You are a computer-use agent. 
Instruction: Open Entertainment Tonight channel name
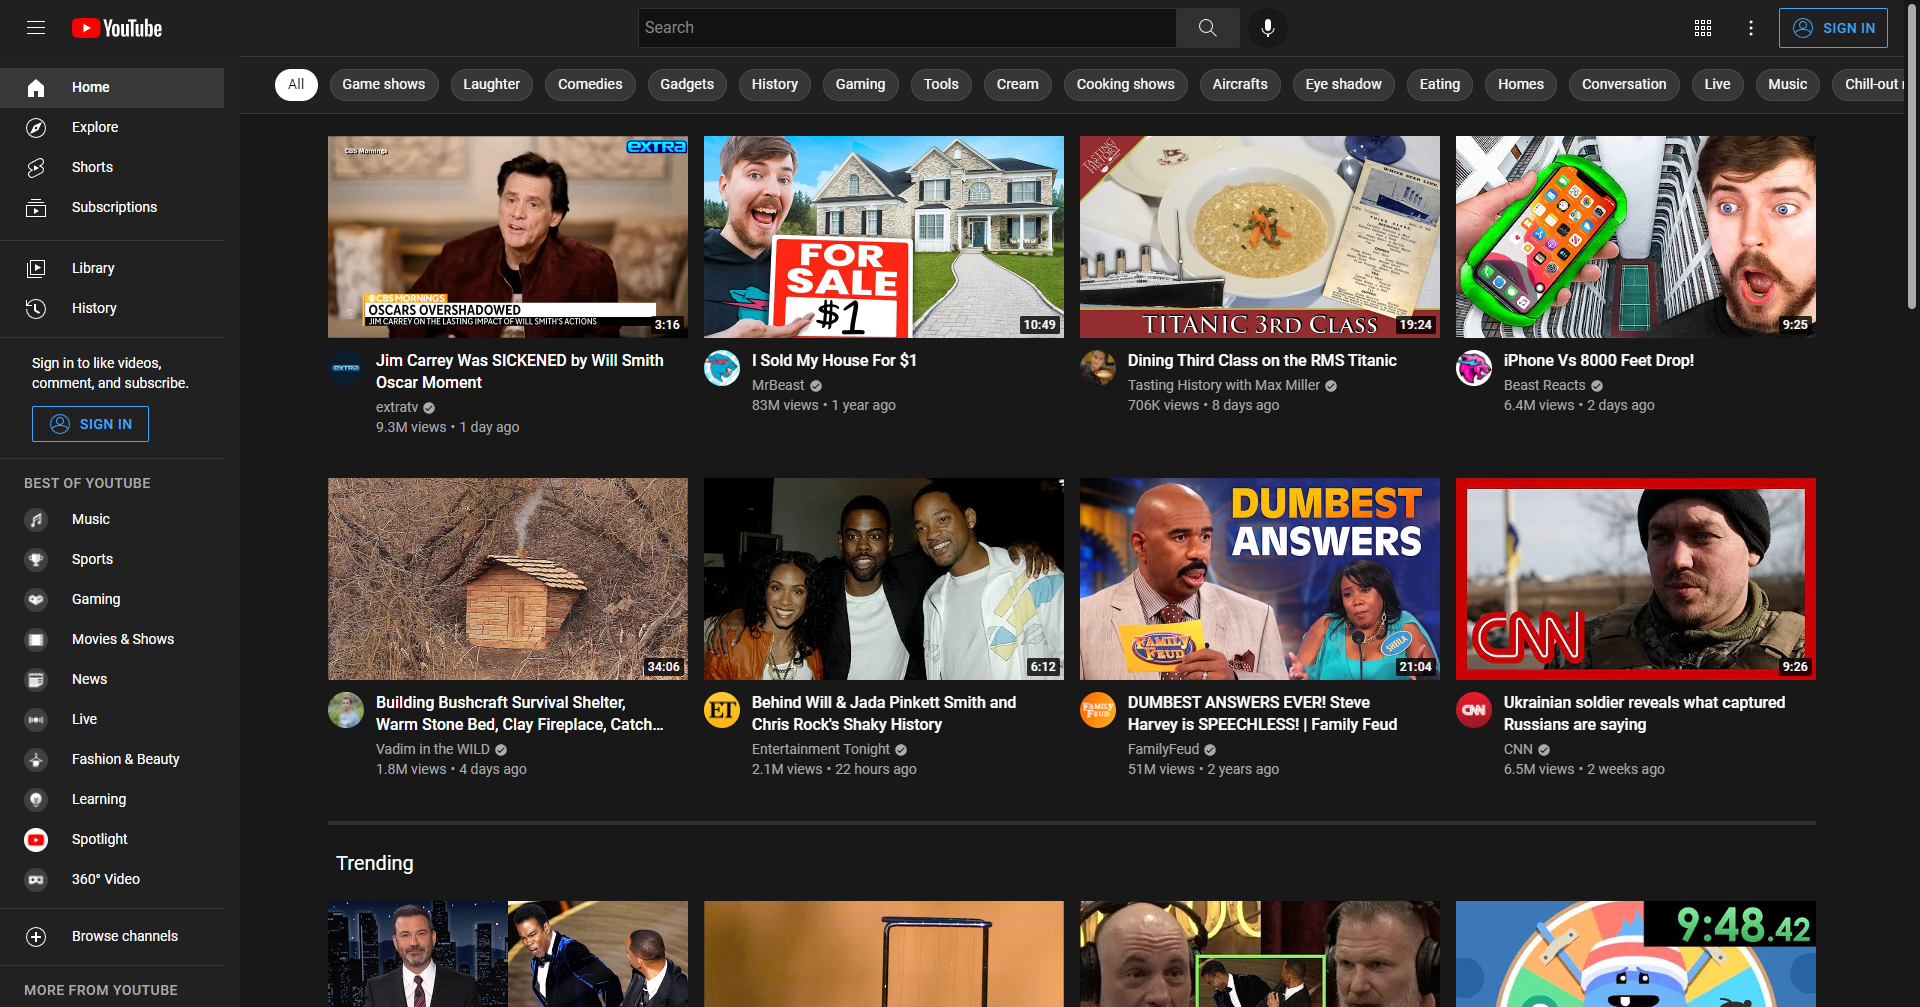click(821, 750)
